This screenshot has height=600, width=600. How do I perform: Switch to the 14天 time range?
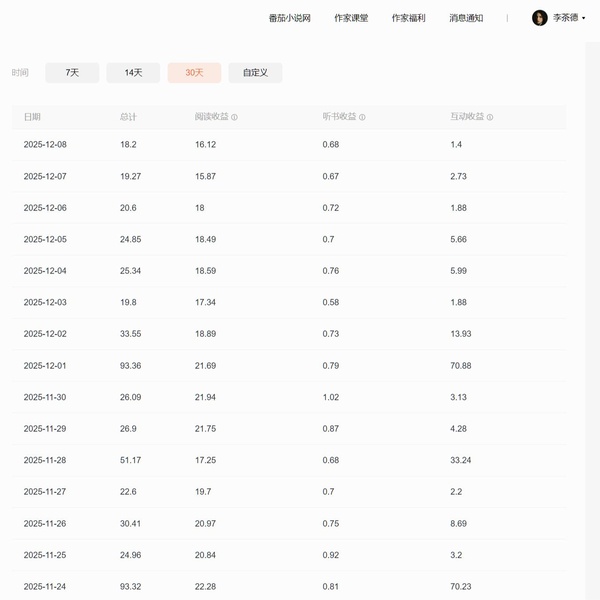click(x=133, y=73)
